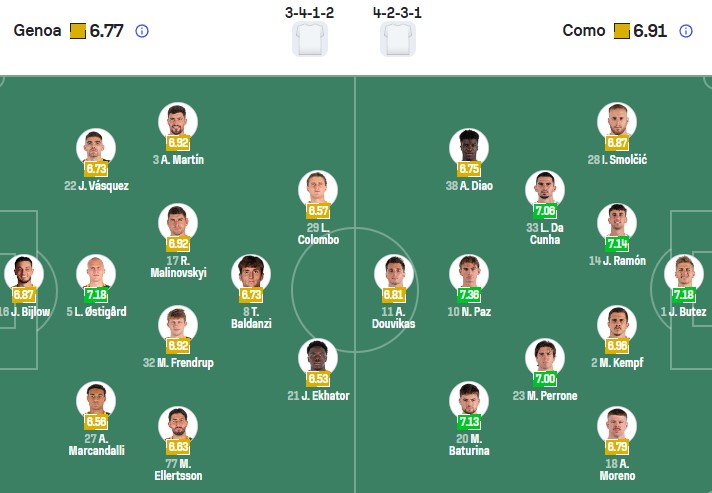Click the info icon next to Genoa rating
Screen dimensions: 712x493
tap(142, 31)
